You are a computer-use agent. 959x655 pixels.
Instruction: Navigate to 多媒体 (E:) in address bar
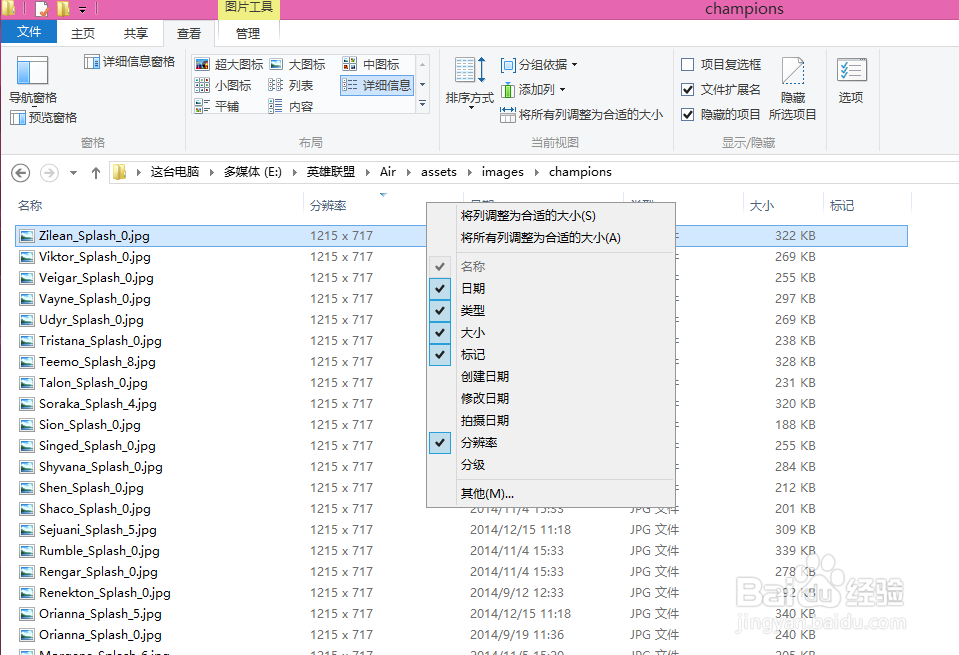(x=253, y=172)
